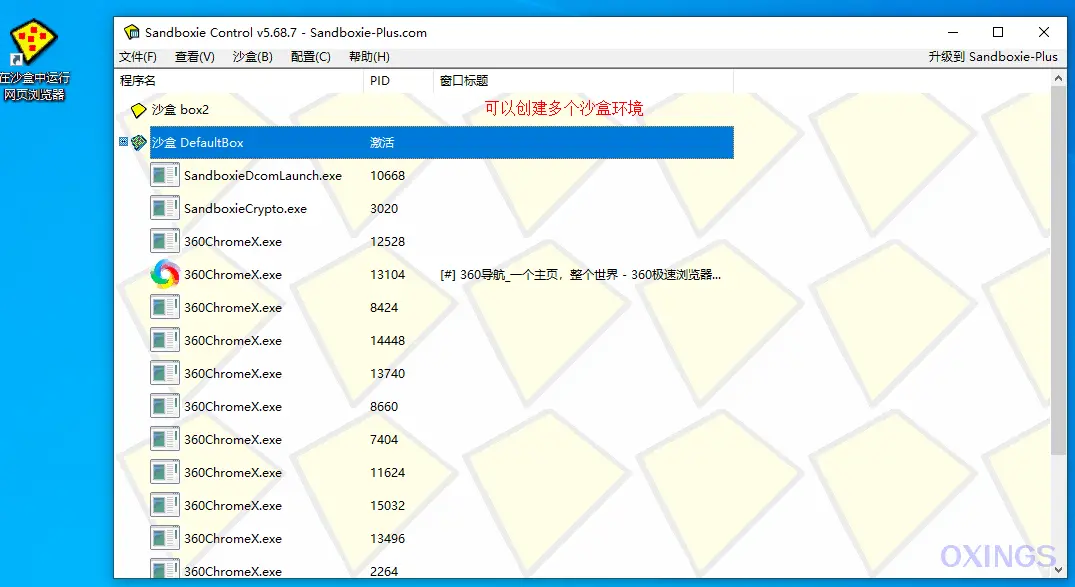Click icon of 360ChromeX.exe PID 13496
The image size is (1075, 587).
[x=165, y=538]
